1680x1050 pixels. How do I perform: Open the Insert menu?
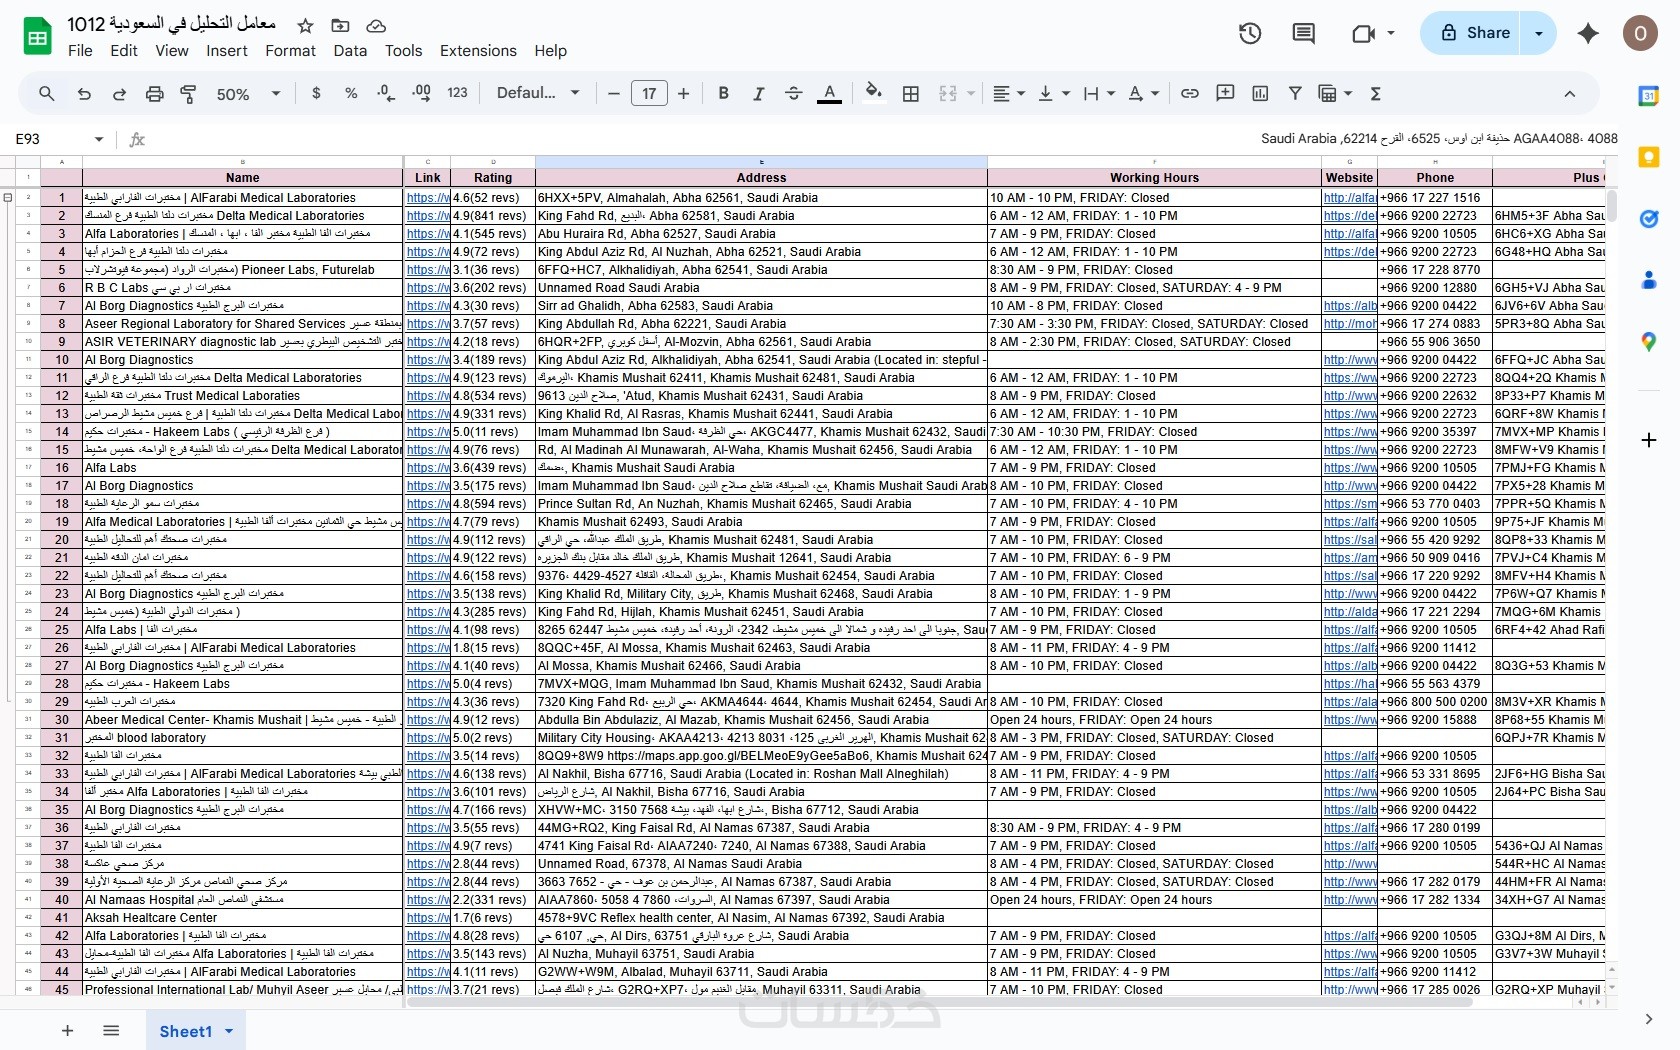coord(227,51)
